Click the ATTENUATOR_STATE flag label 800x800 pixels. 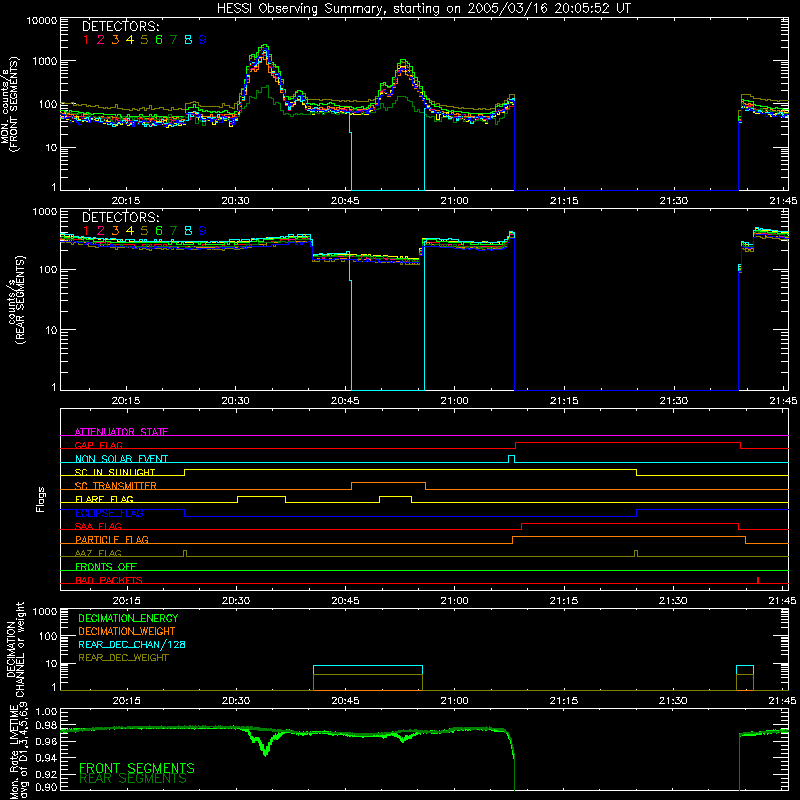[x=121, y=432]
